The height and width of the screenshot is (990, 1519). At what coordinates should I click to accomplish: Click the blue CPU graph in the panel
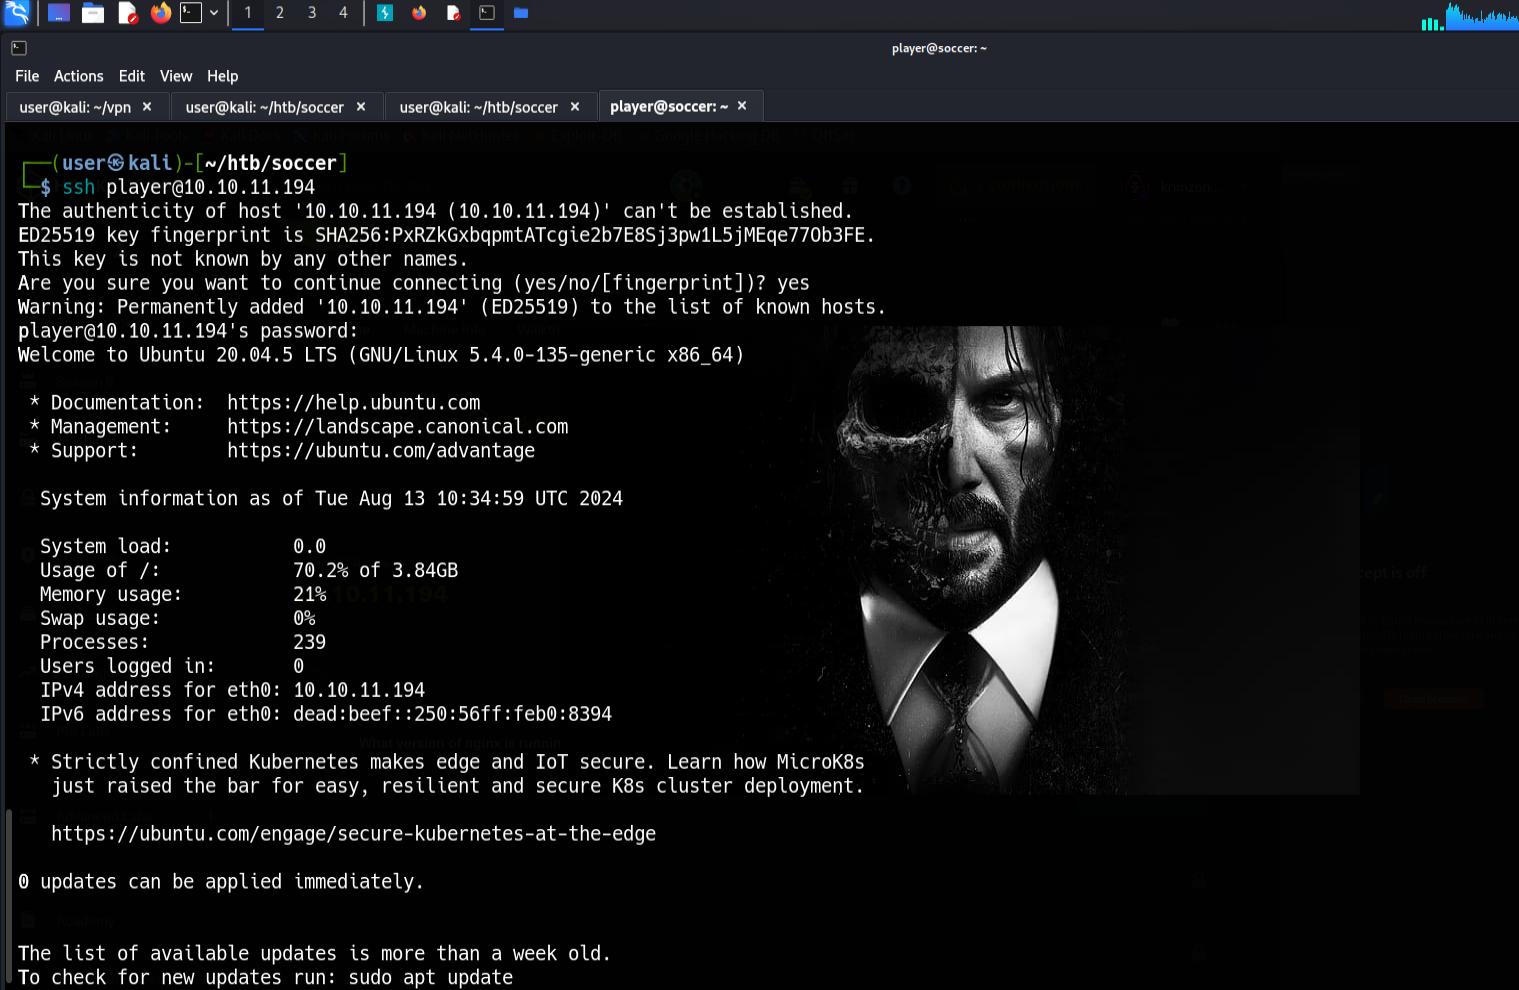(1482, 15)
